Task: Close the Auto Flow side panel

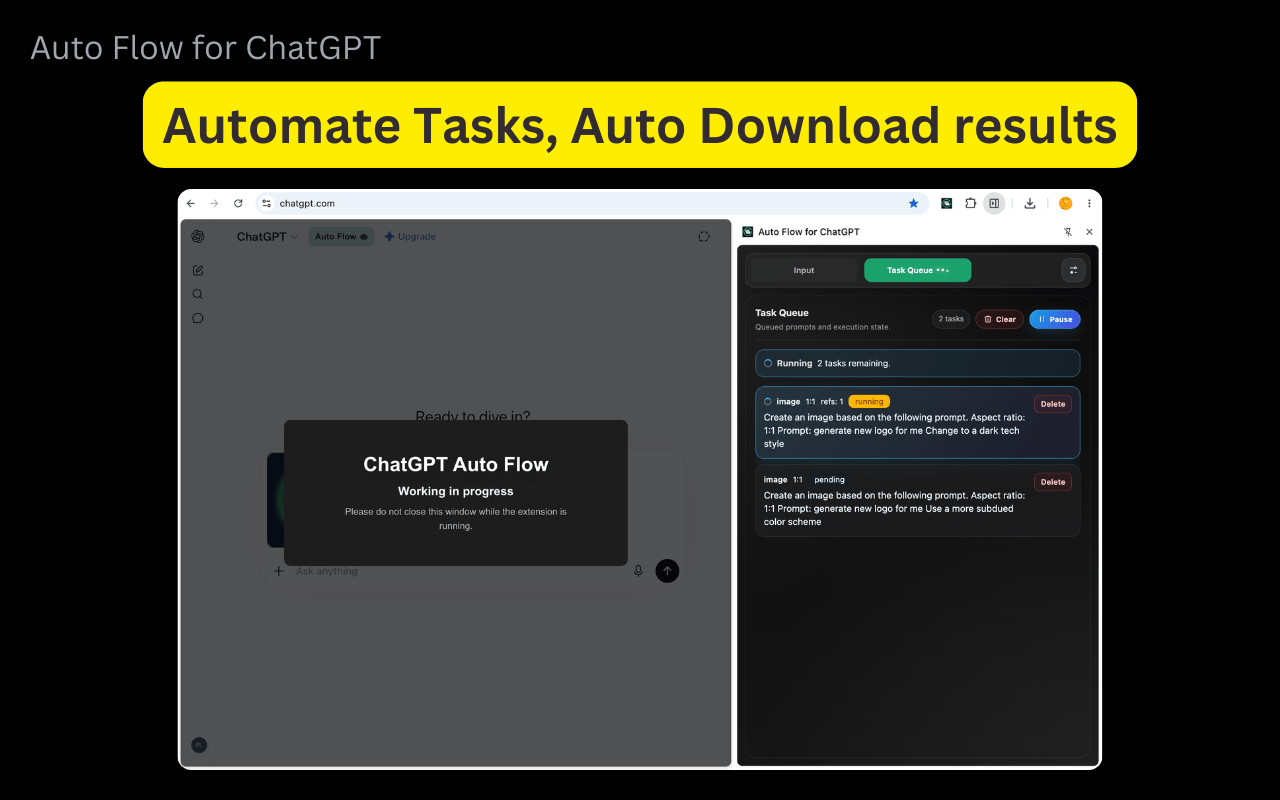Action: click(1089, 232)
